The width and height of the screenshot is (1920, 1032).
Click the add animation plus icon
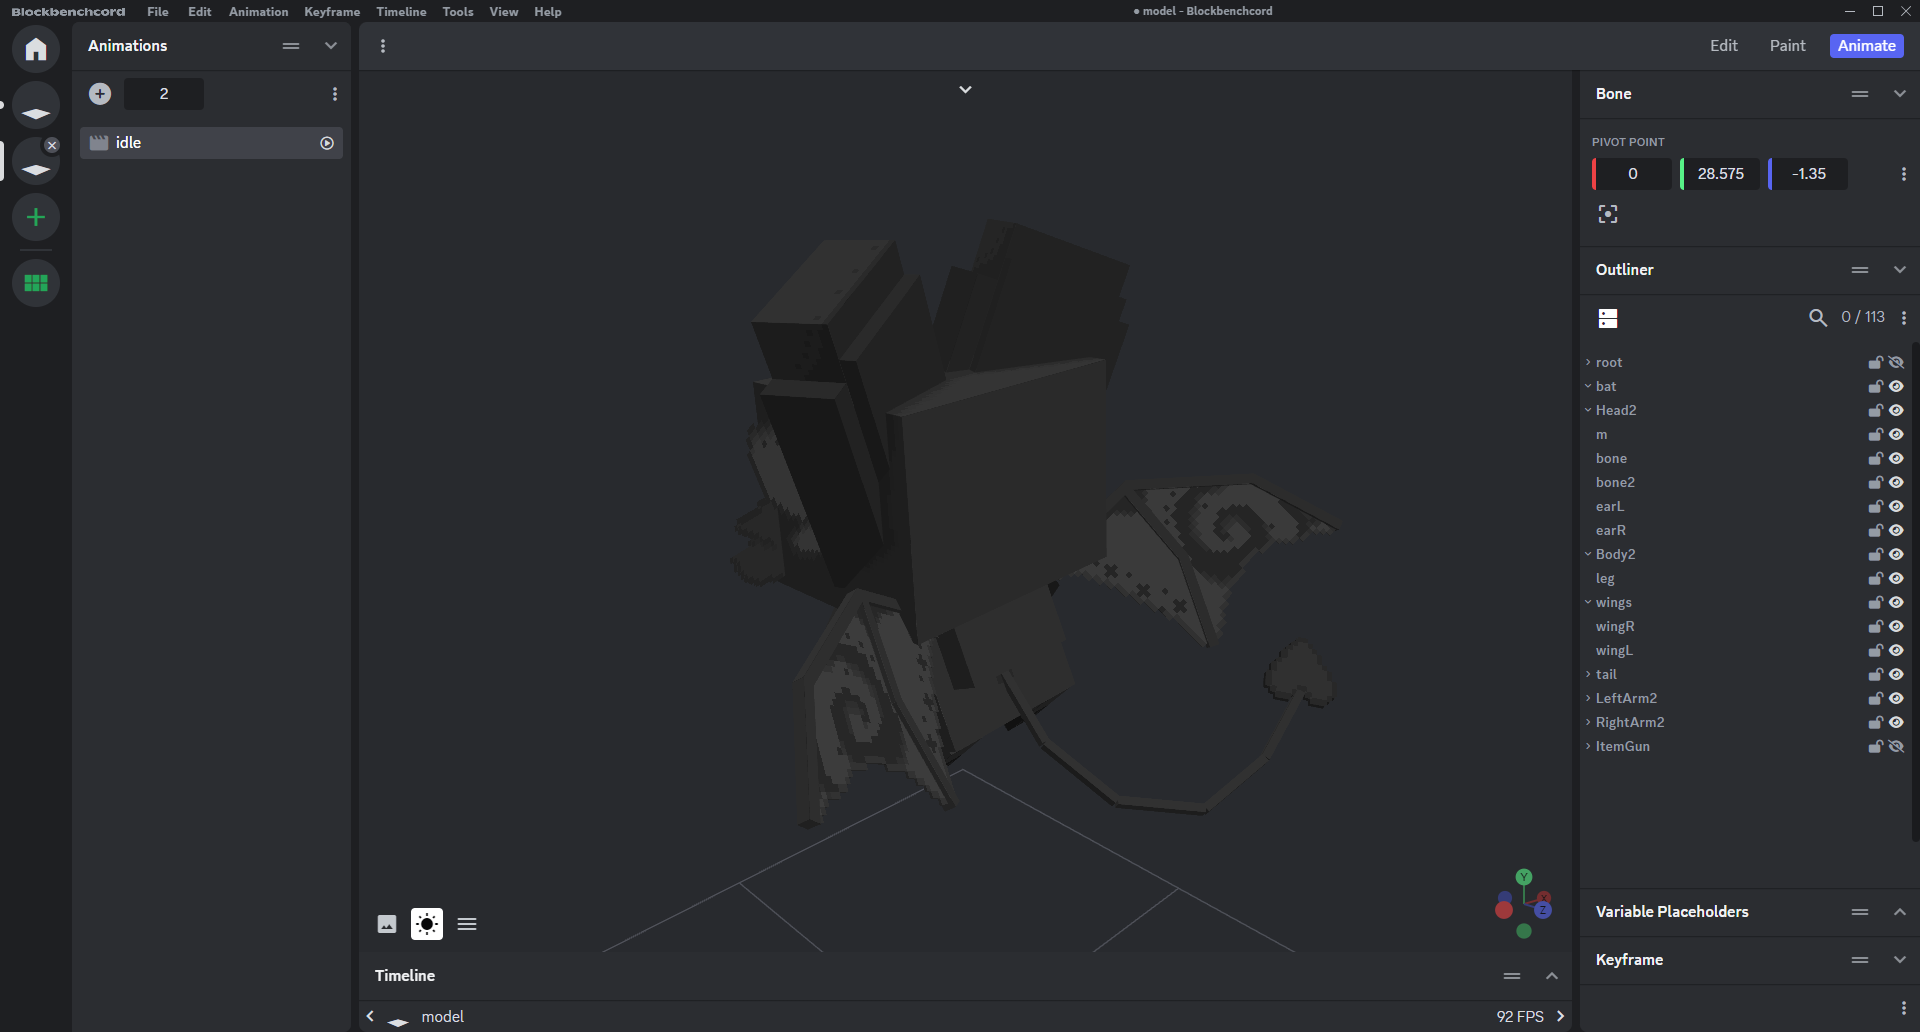(x=100, y=94)
